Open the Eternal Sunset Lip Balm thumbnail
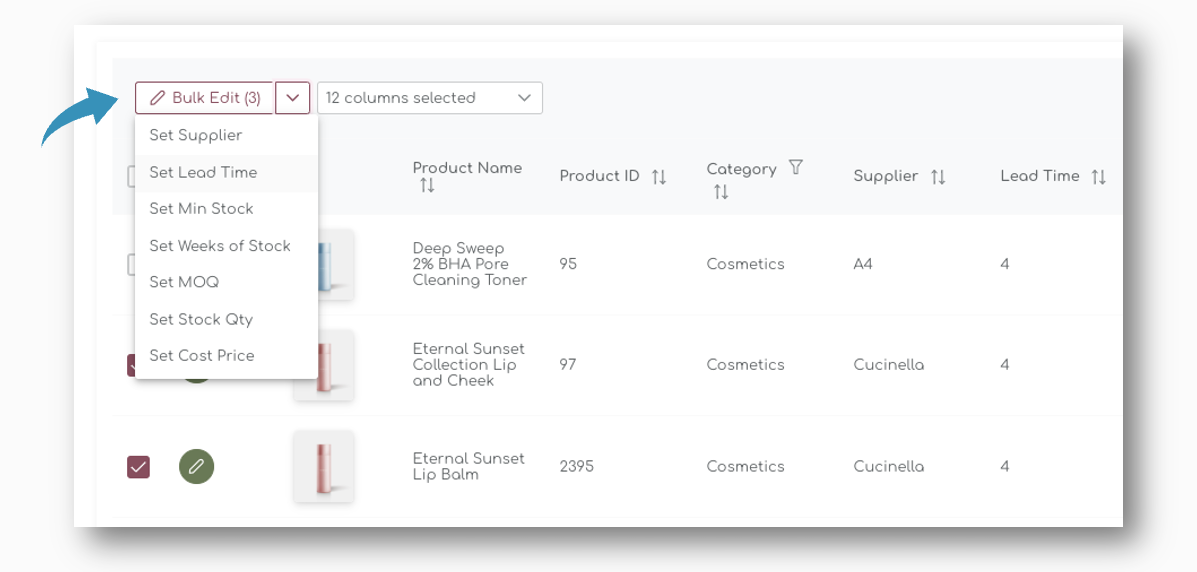This screenshot has width=1197, height=572. pyautogui.click(x=324, y=466)
